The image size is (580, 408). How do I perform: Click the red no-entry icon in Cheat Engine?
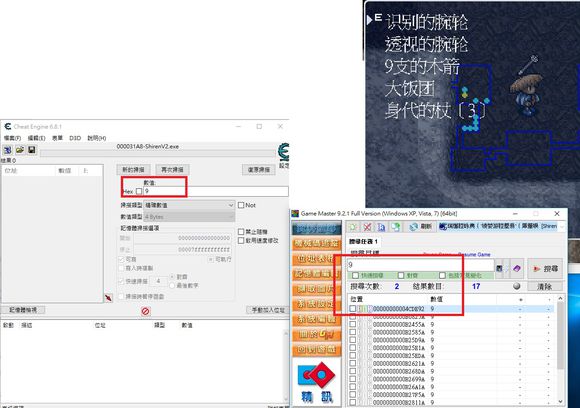[145, 311]
